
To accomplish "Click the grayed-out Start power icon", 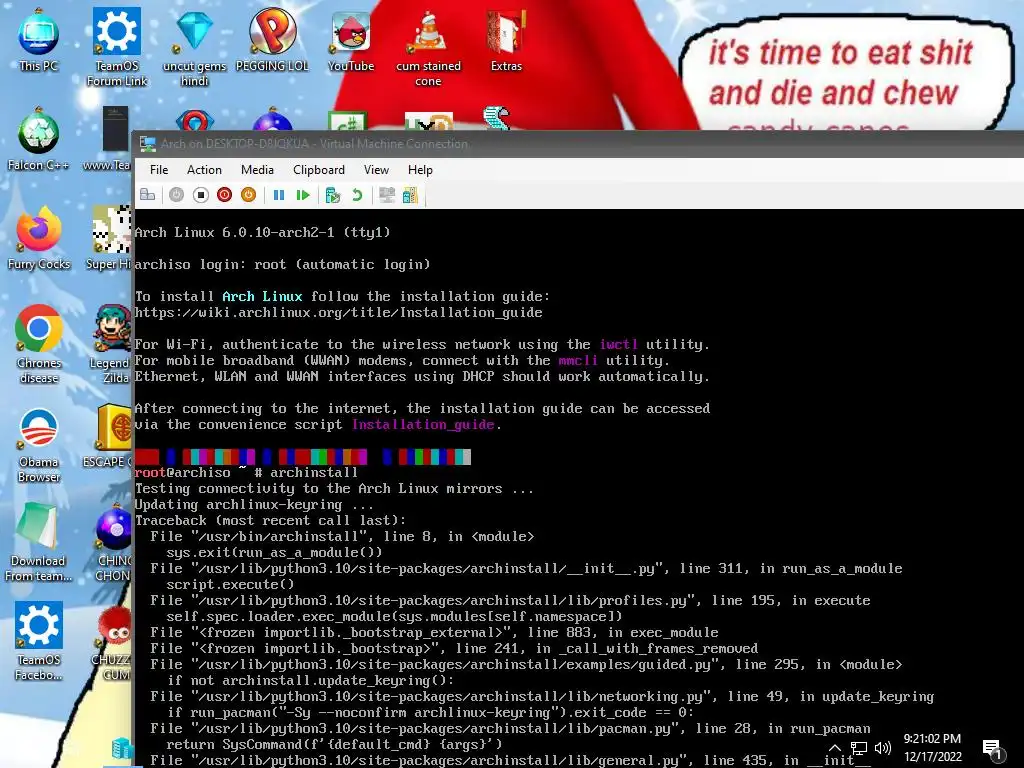I will tap(176, 195).
